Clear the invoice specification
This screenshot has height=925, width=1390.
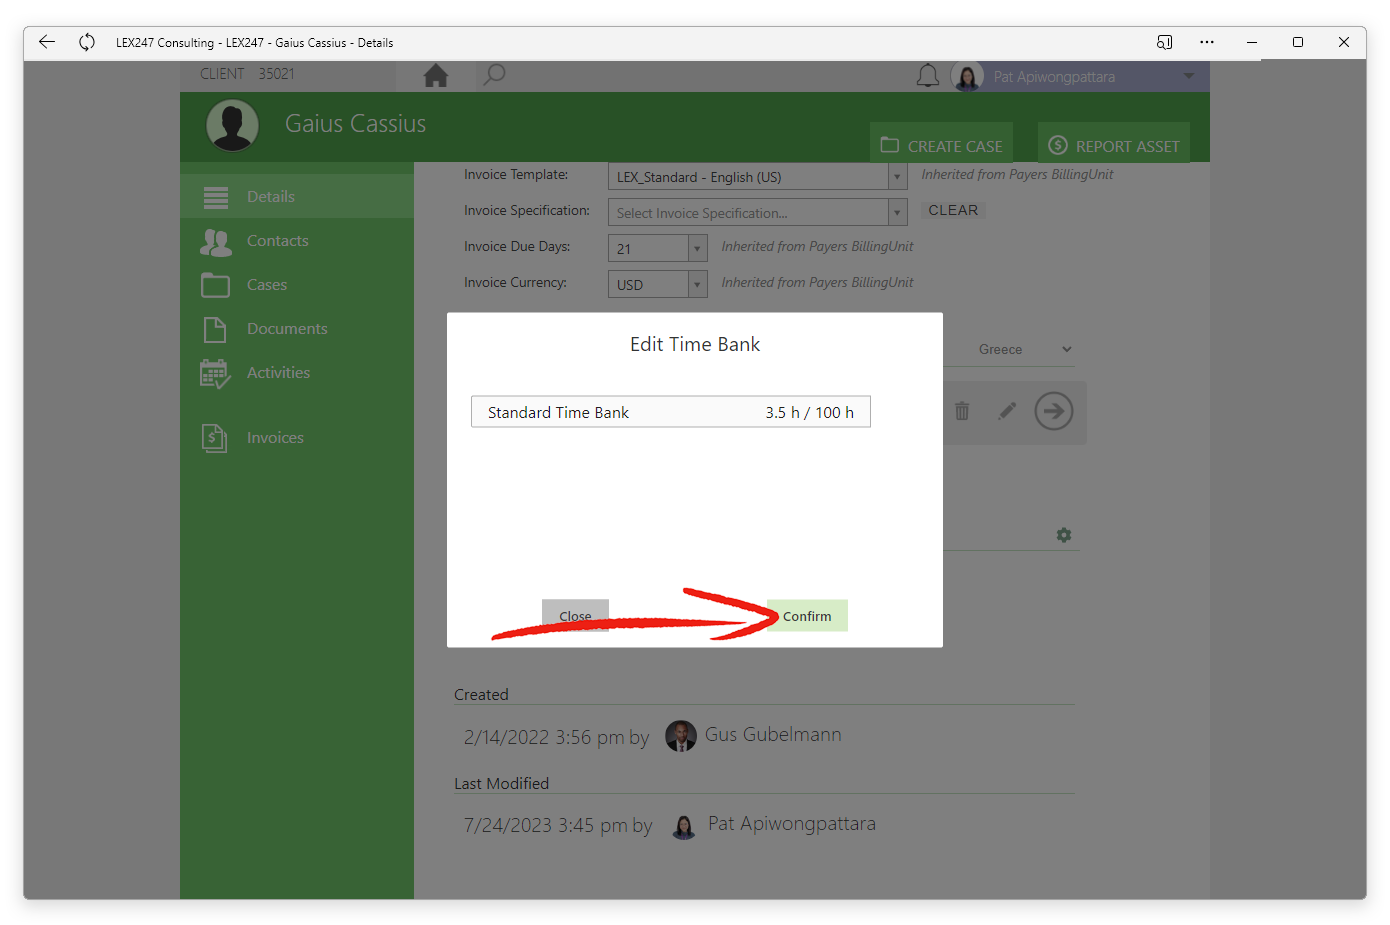tap(953, 210)
